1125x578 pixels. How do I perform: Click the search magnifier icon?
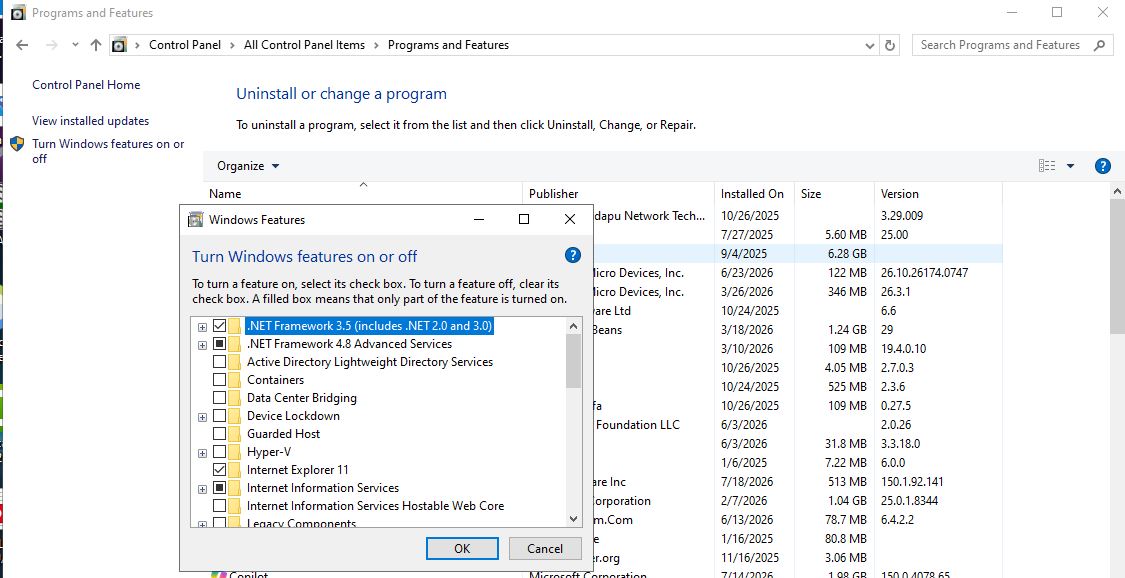pyautogui.click(x=1099, y=45)
